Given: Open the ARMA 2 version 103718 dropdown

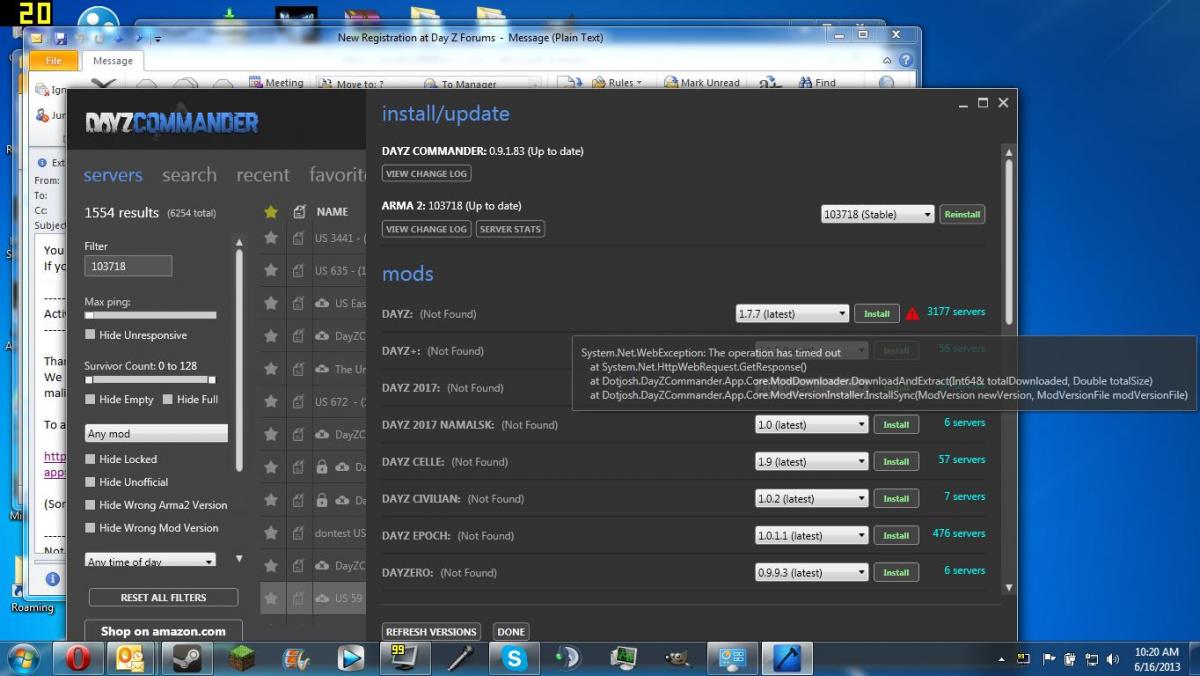Looking at the screenshot, I should (x=877, y=214).
